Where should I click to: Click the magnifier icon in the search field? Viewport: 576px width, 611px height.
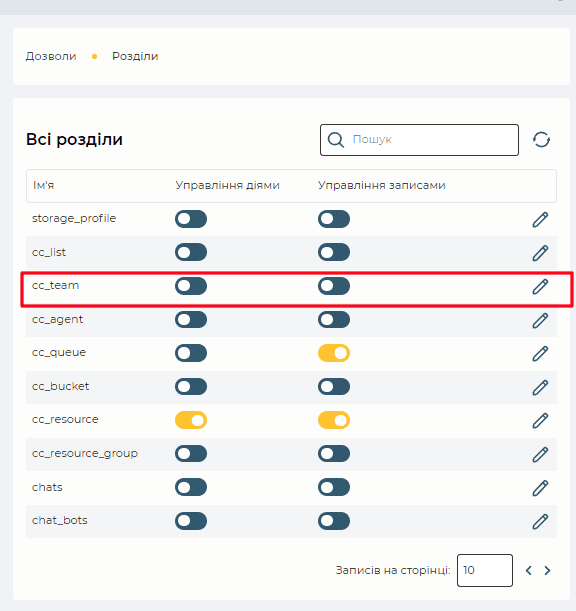click(x=336, y=140)
